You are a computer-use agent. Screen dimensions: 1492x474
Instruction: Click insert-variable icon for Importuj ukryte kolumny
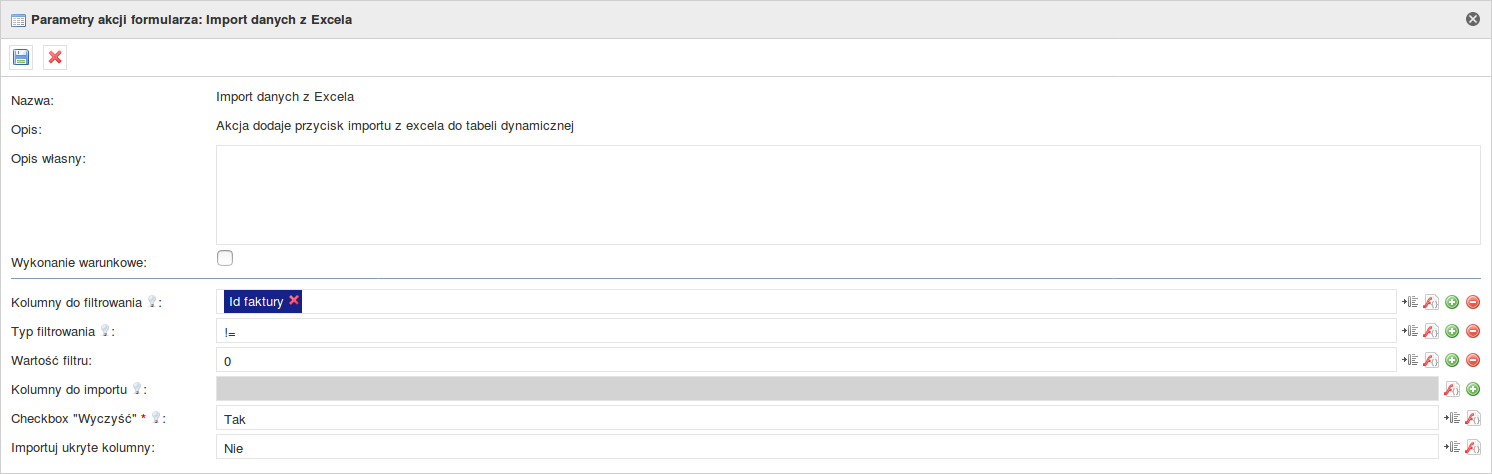click(x=1452, y=447)
